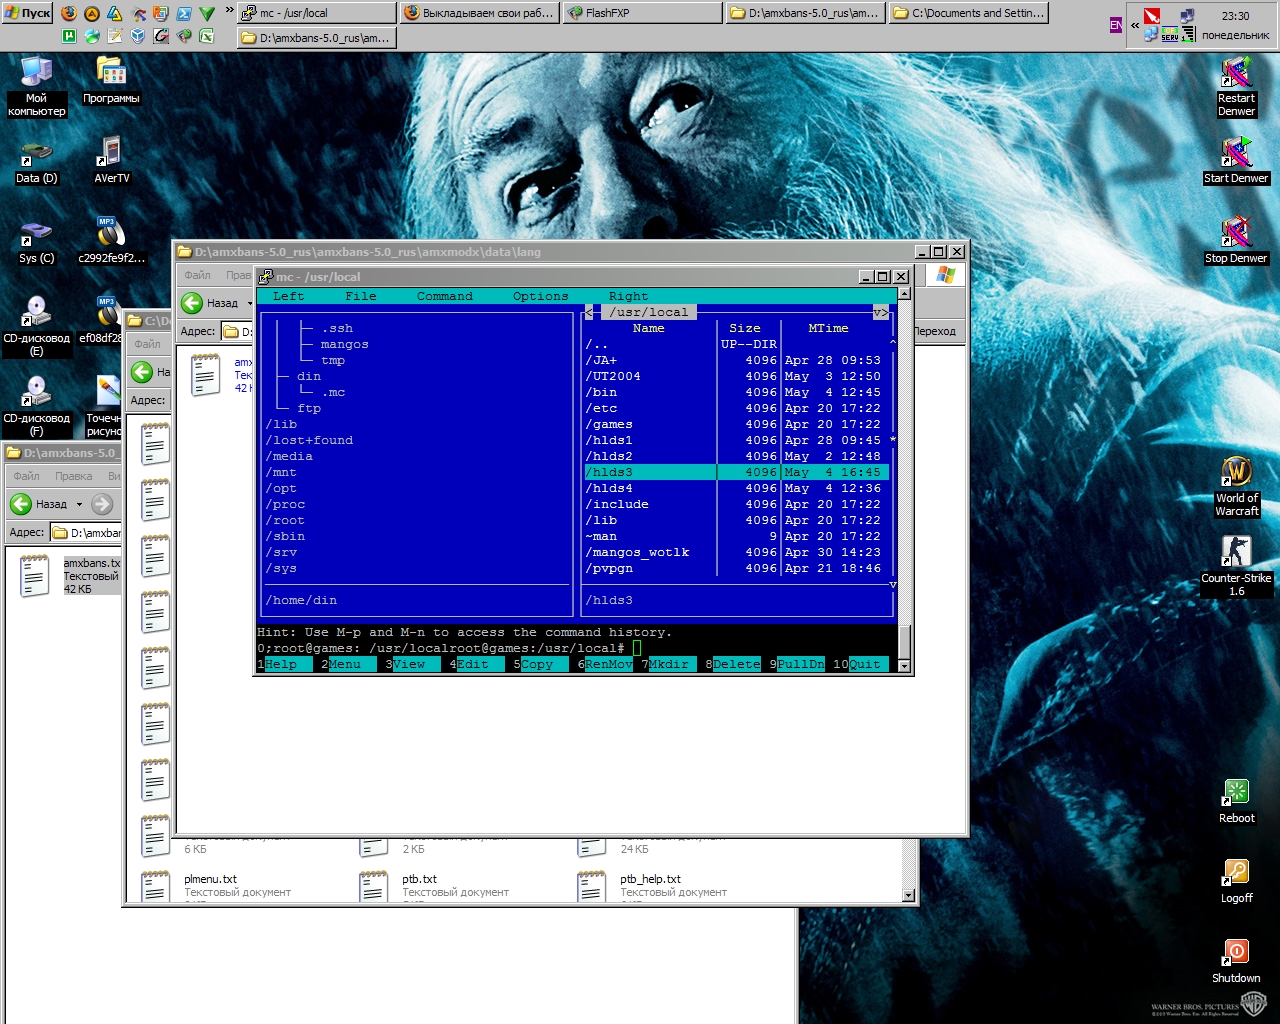
Task: Open the right panel history list arrow v>
Action: coord(881,312)
